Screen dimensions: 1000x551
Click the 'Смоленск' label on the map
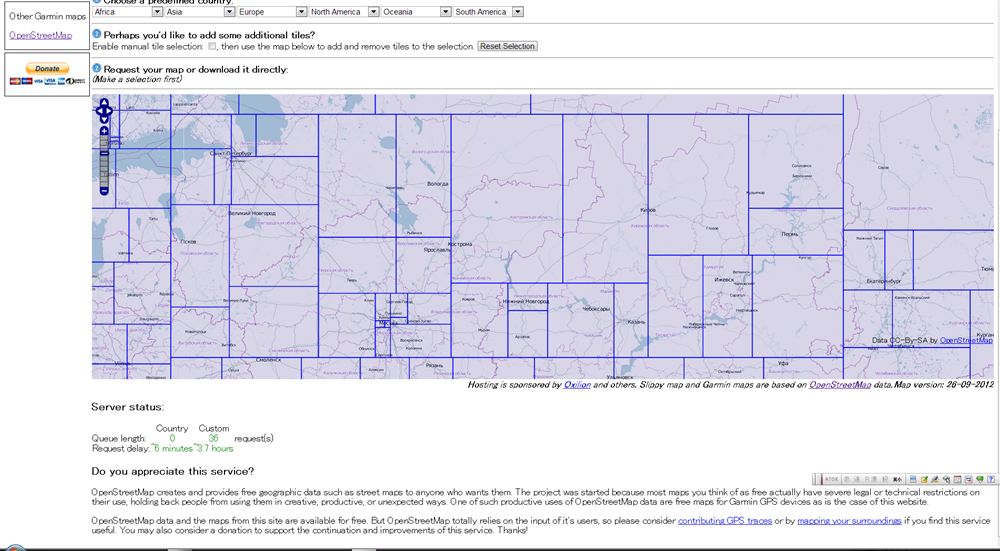coord(268,360)
